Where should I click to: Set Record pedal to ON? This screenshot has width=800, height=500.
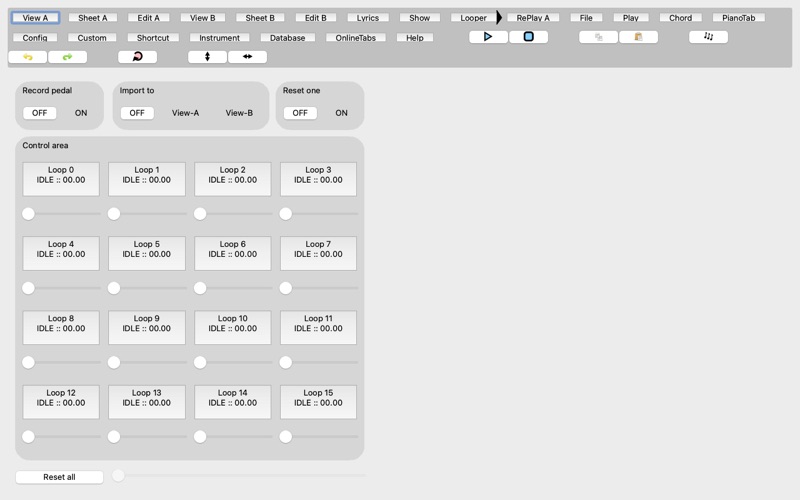tap(81, 113)
